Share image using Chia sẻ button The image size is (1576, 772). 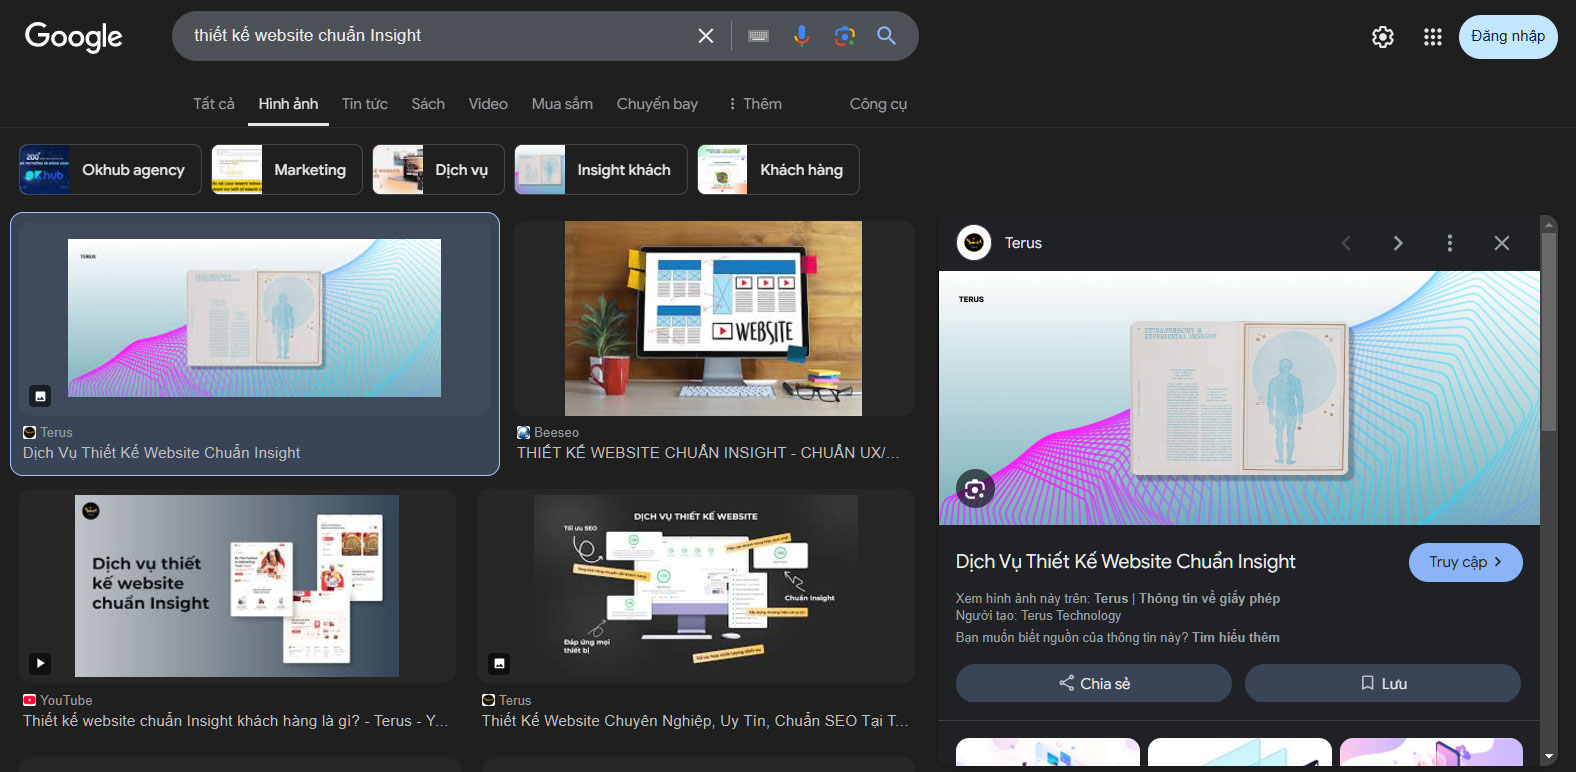click(1094, 683)
